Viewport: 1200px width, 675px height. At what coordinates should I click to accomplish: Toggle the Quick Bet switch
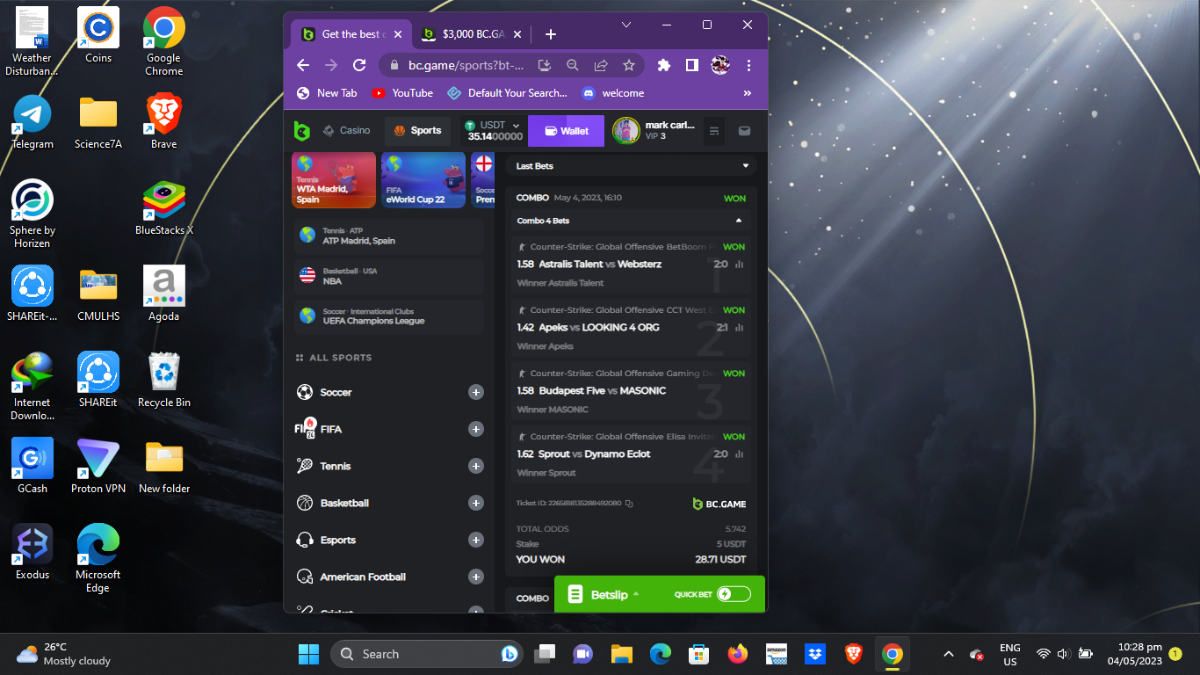[x=733, y=594]
